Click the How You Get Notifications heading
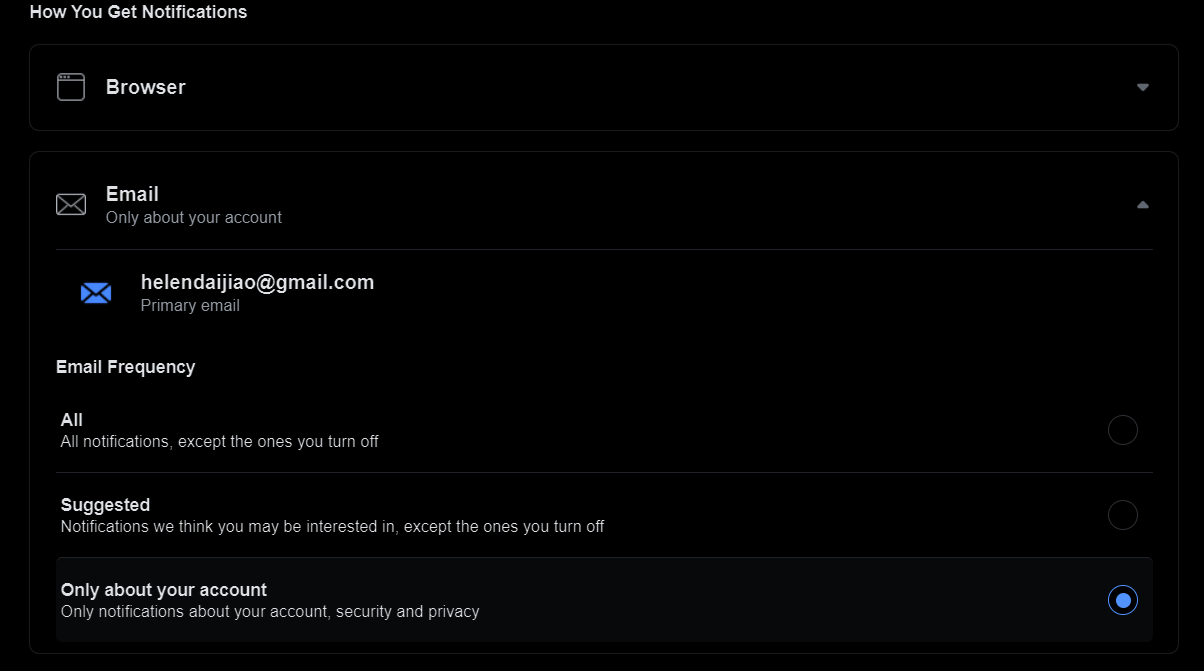 [138, 12]
